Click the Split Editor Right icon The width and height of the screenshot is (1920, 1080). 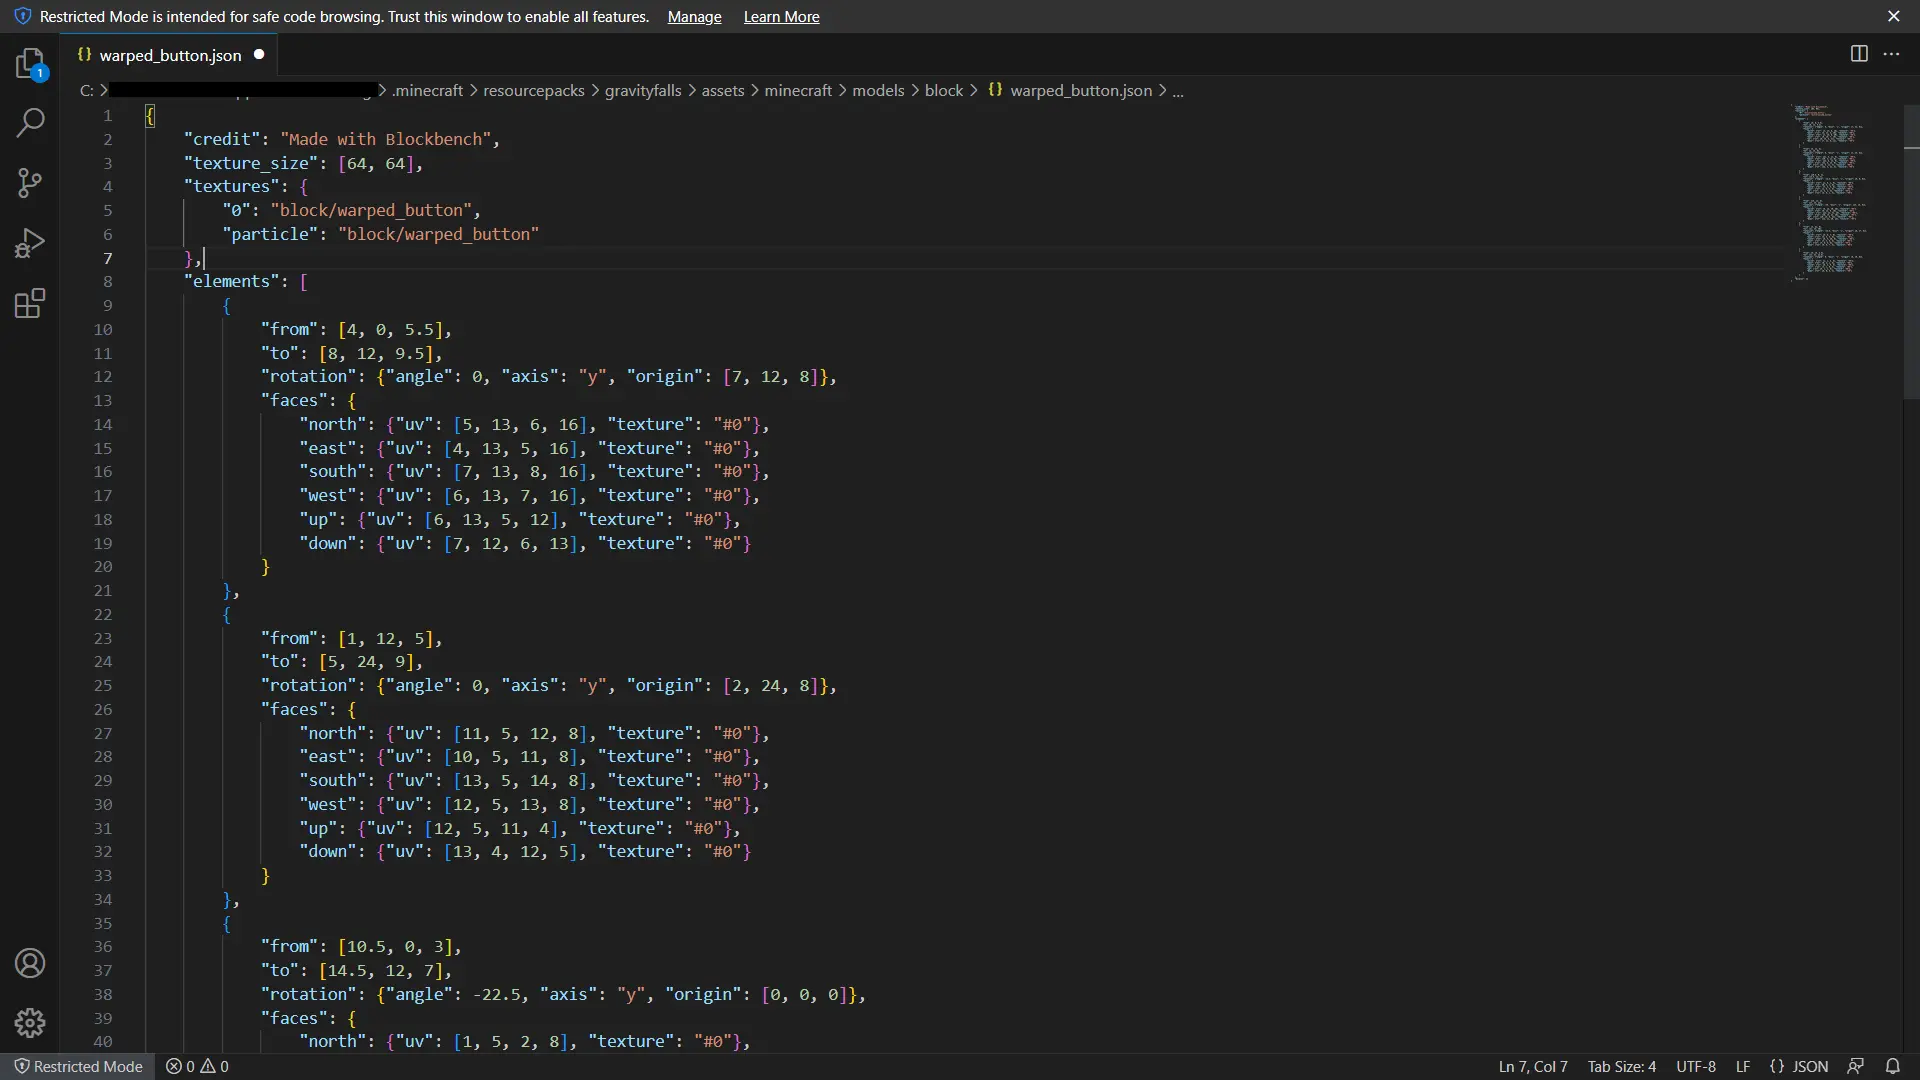point(1859,54)
